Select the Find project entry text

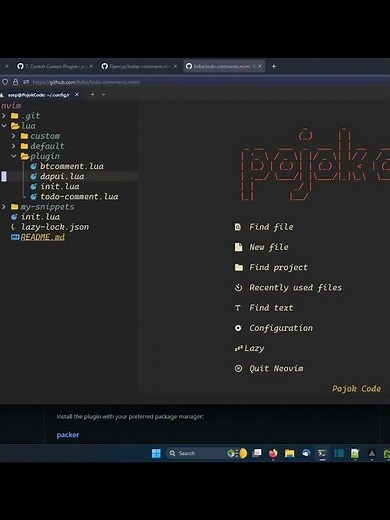click(278, 267)
